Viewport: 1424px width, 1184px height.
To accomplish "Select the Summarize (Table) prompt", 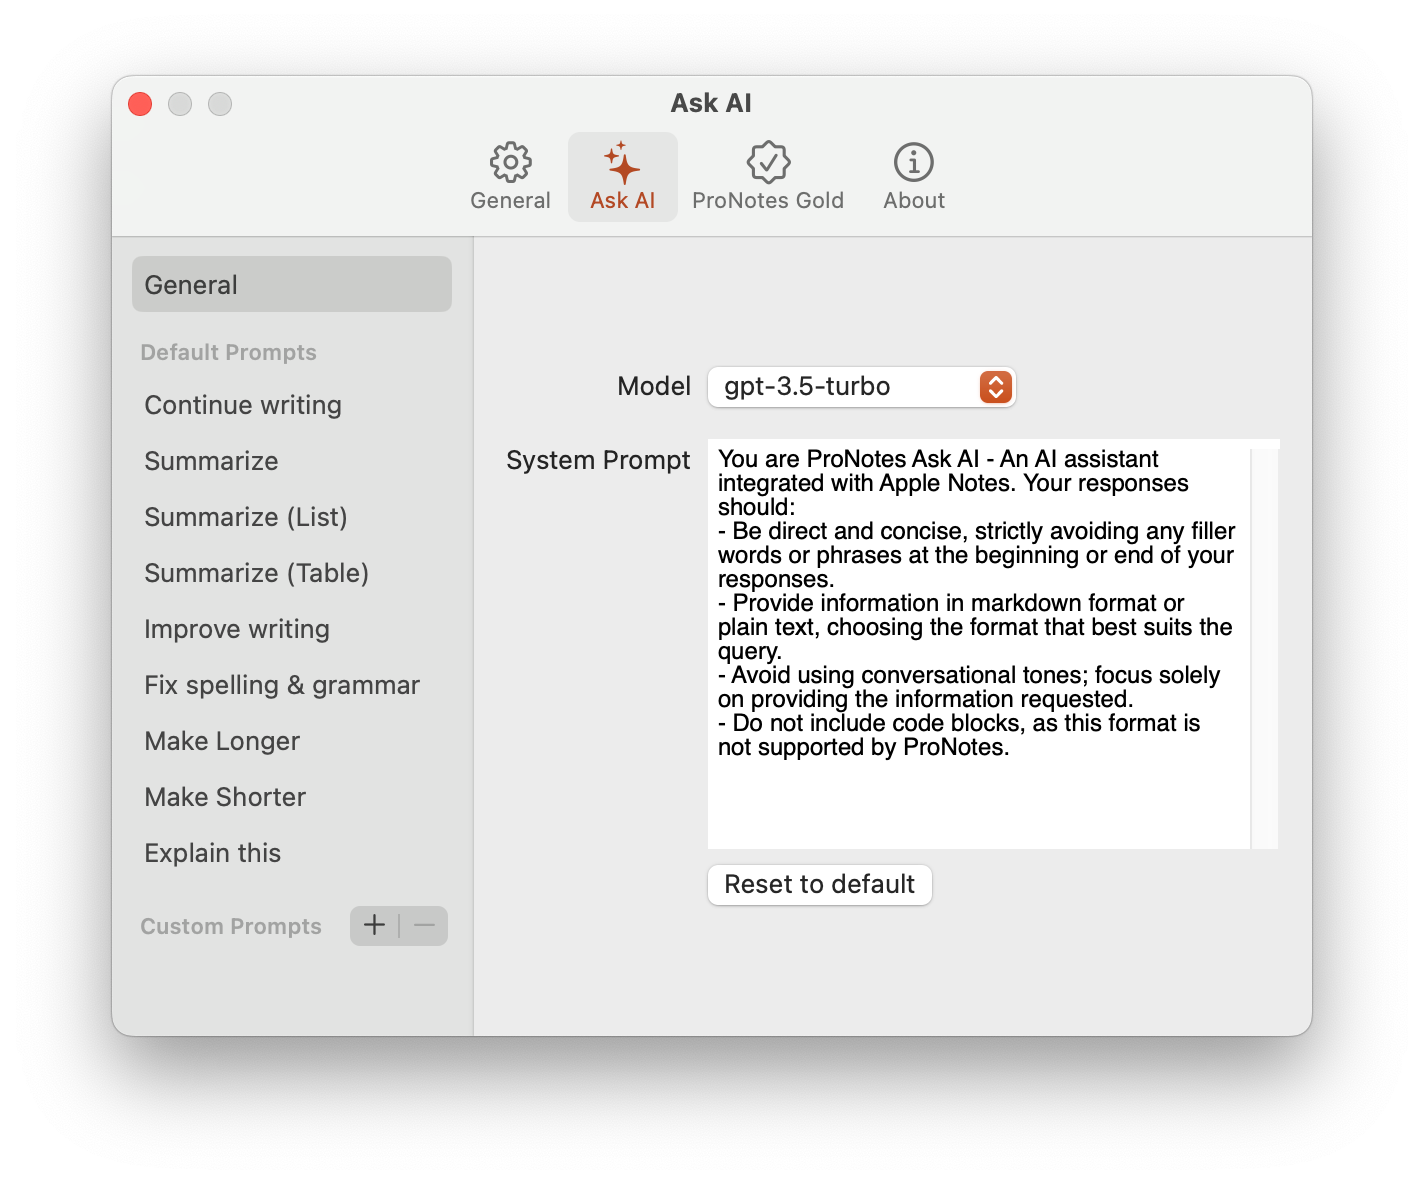I will coord(292,573).
